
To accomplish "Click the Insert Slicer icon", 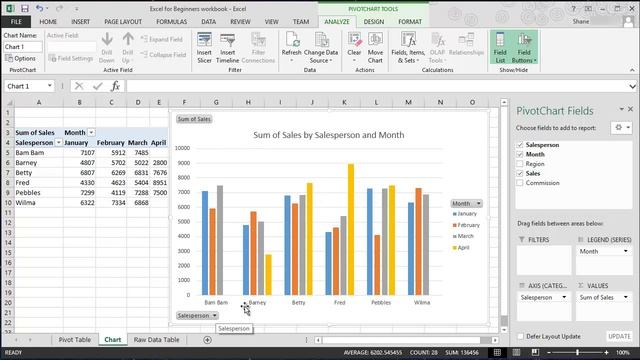I will (204, 48).
